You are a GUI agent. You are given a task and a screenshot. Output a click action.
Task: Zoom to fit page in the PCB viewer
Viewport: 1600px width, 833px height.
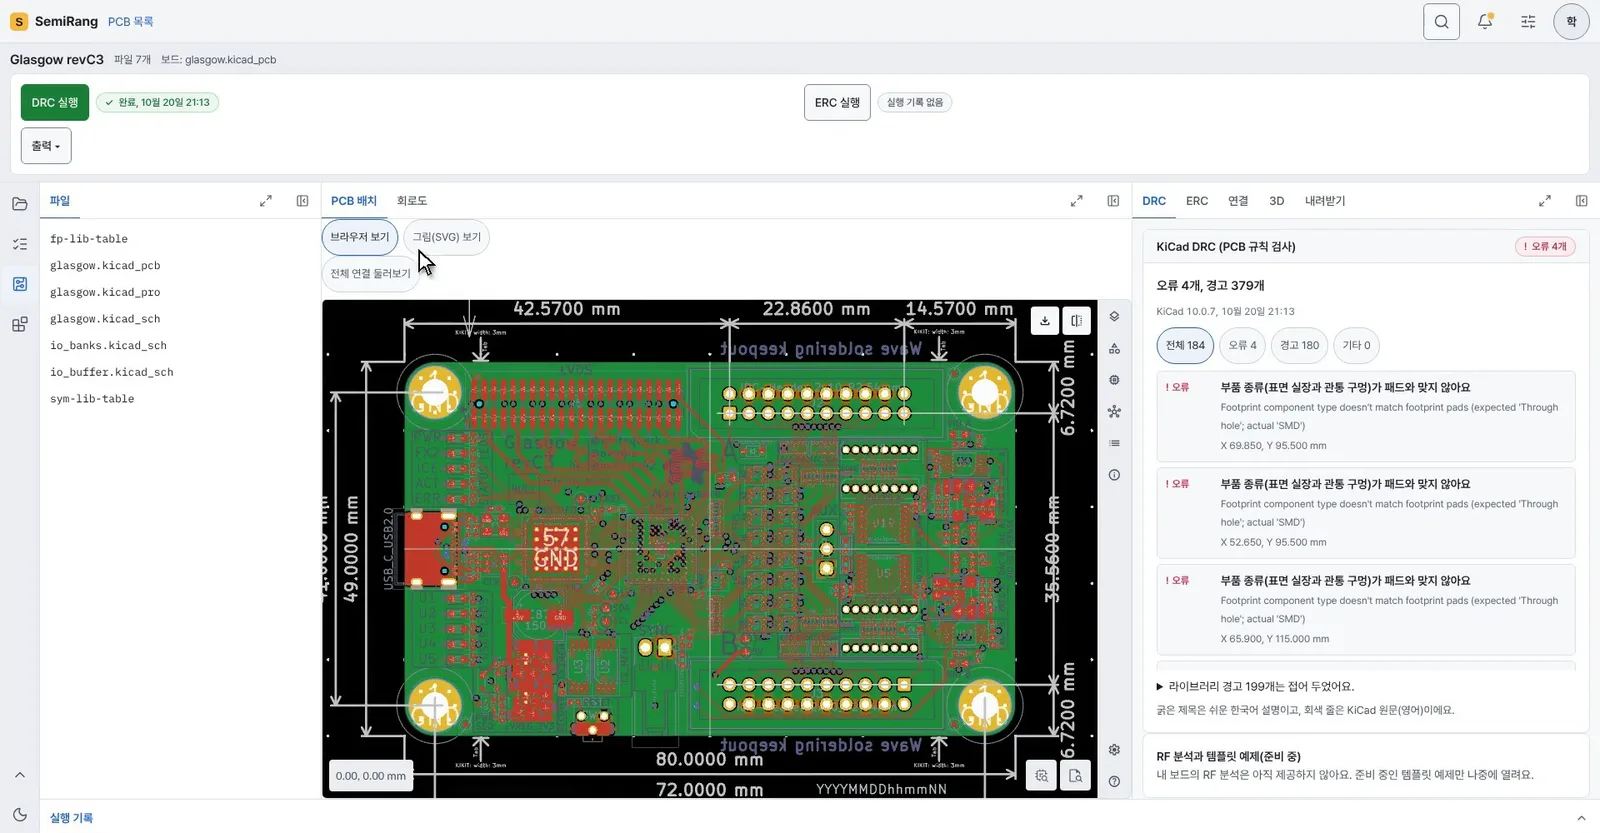(1075, 776)
